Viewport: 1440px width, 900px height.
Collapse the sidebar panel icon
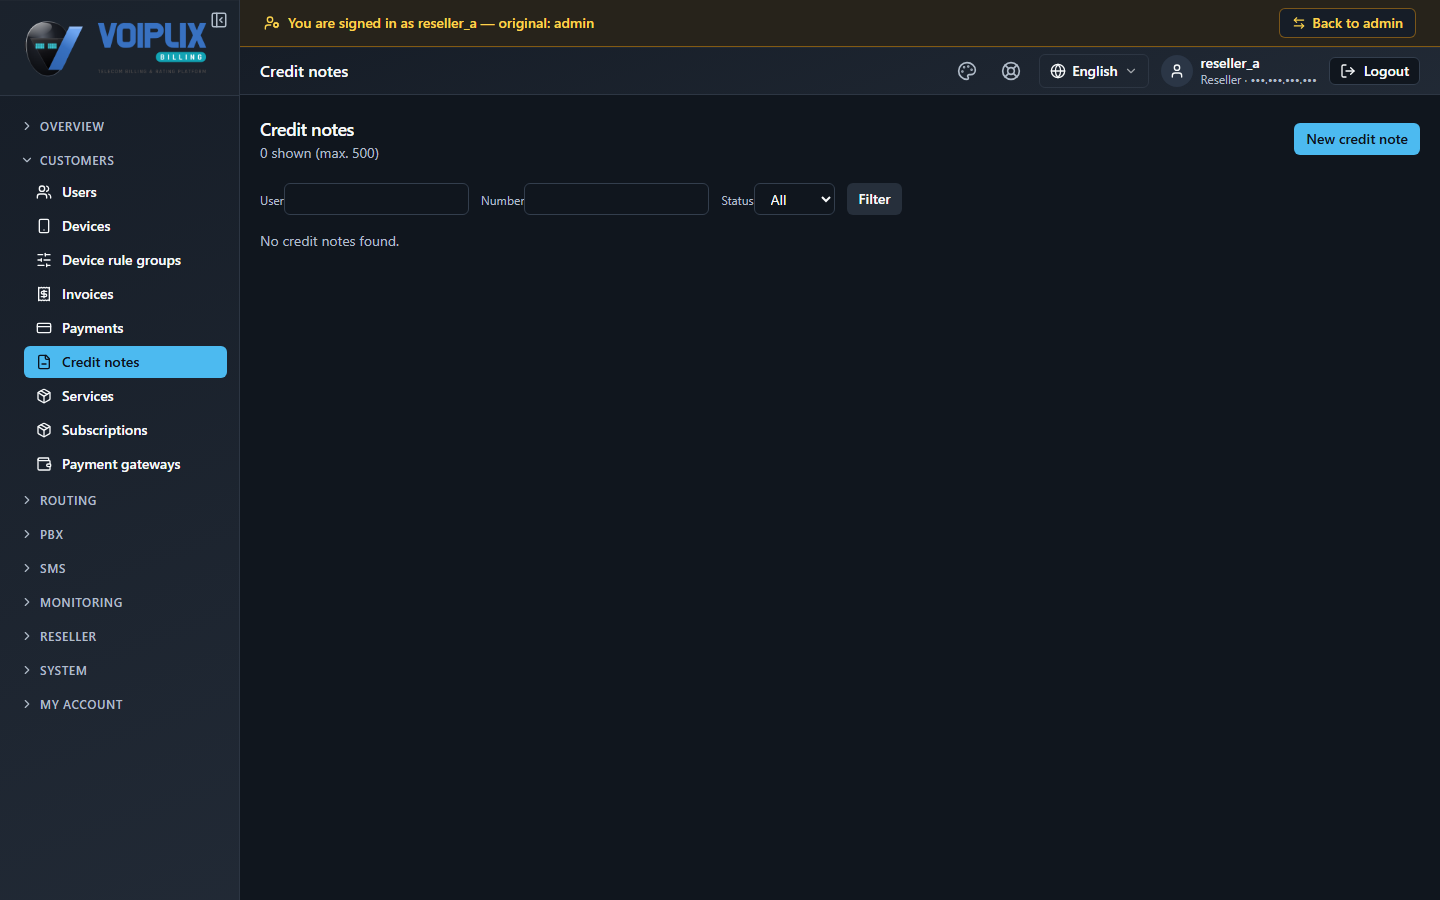click(x=219, y=20)
